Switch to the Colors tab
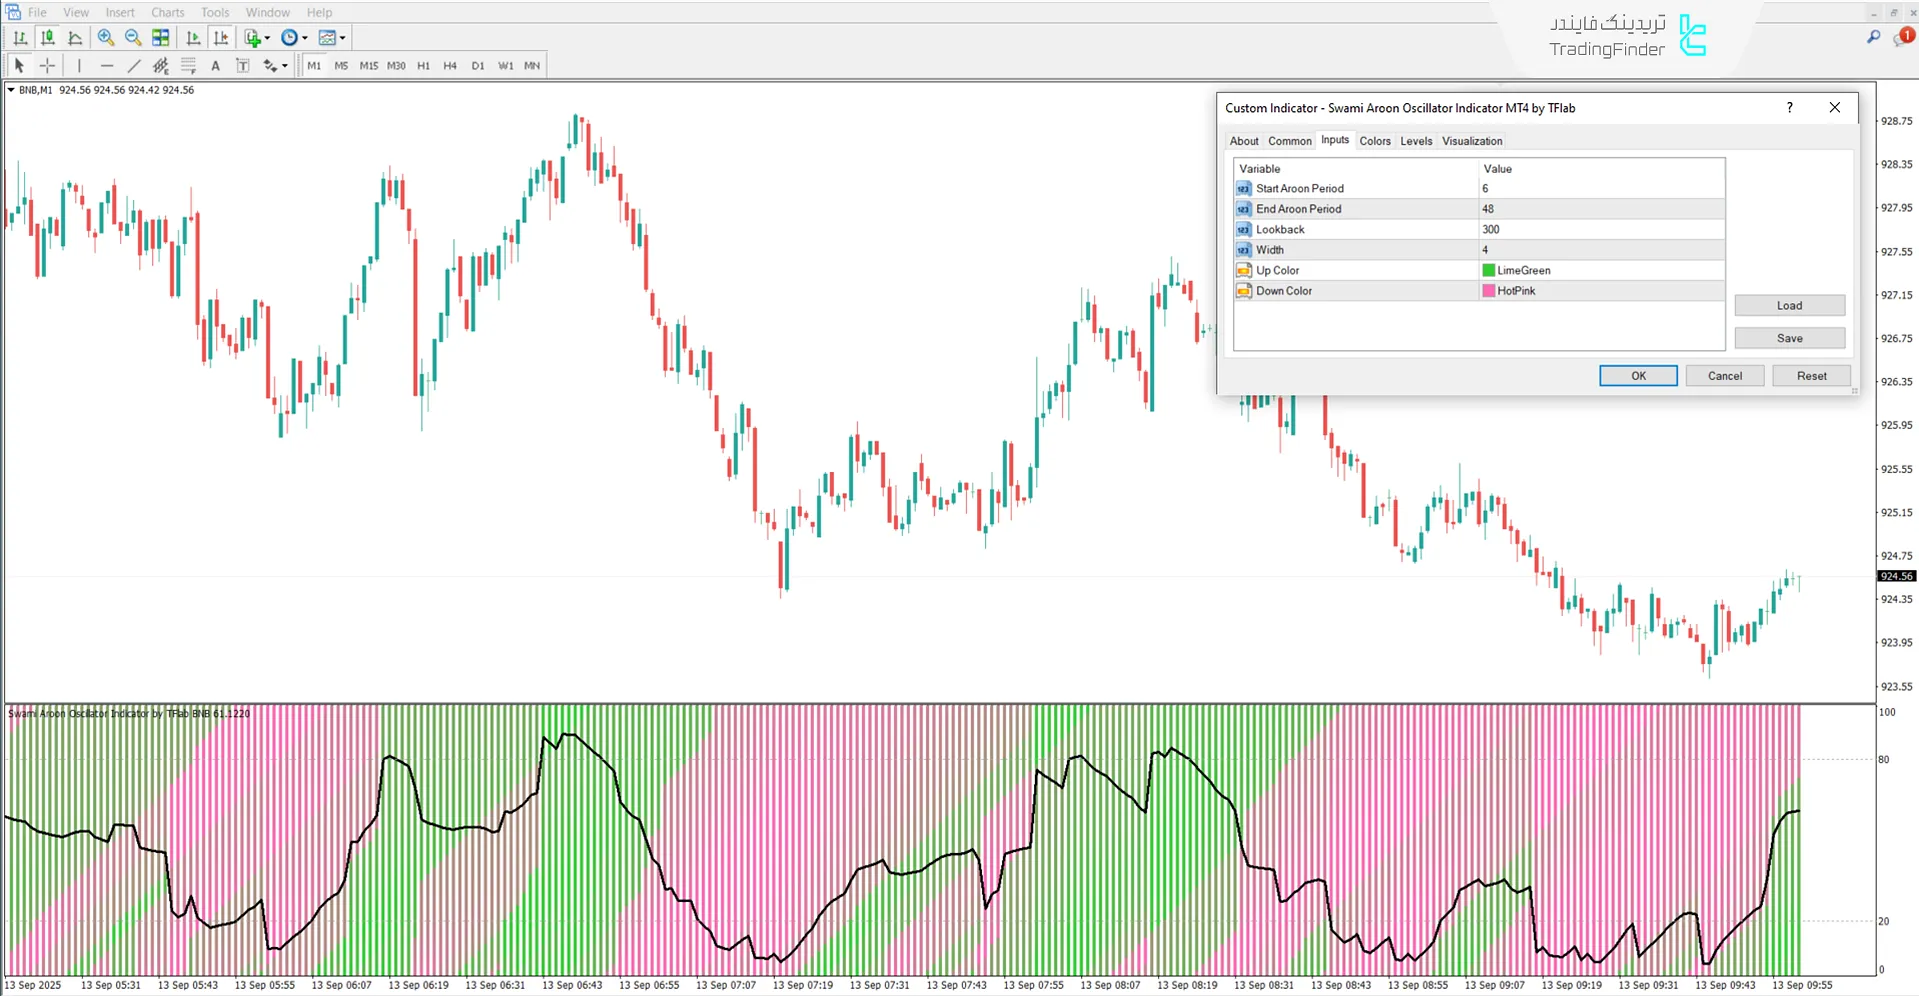The height and width of the screenshot is (996, 1919). 1374,141
